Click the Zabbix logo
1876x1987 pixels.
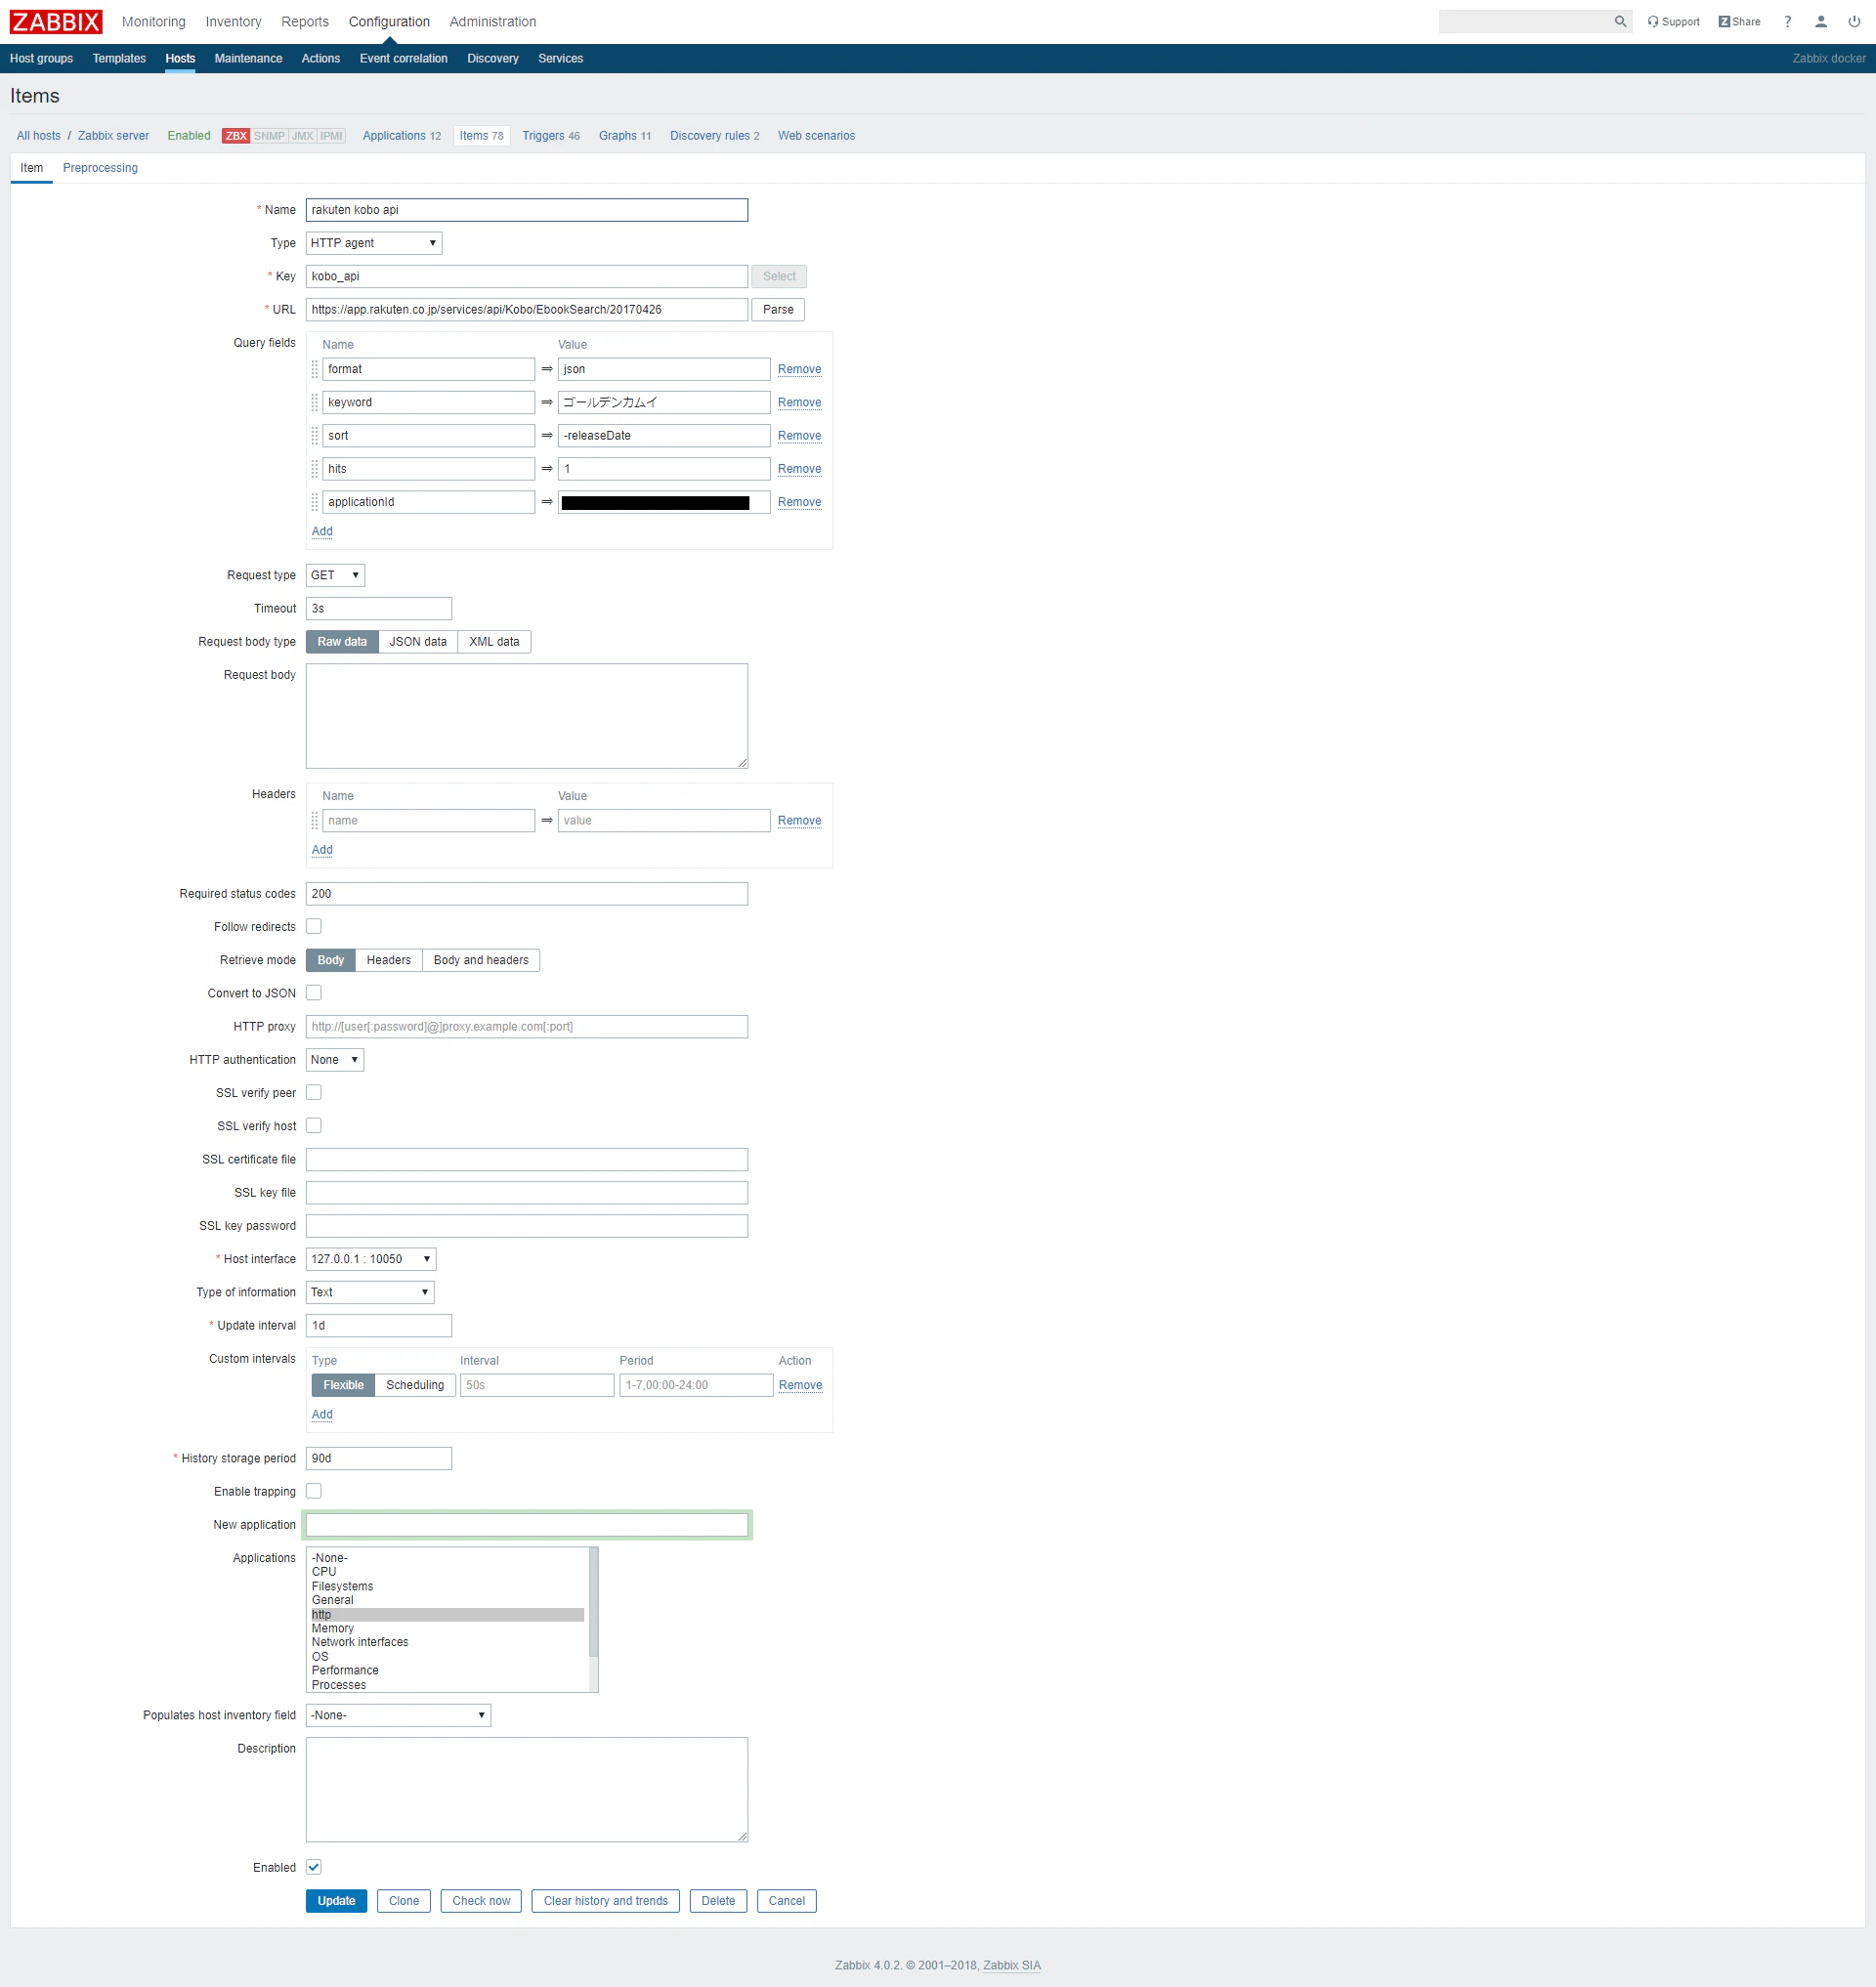[56, 21]
